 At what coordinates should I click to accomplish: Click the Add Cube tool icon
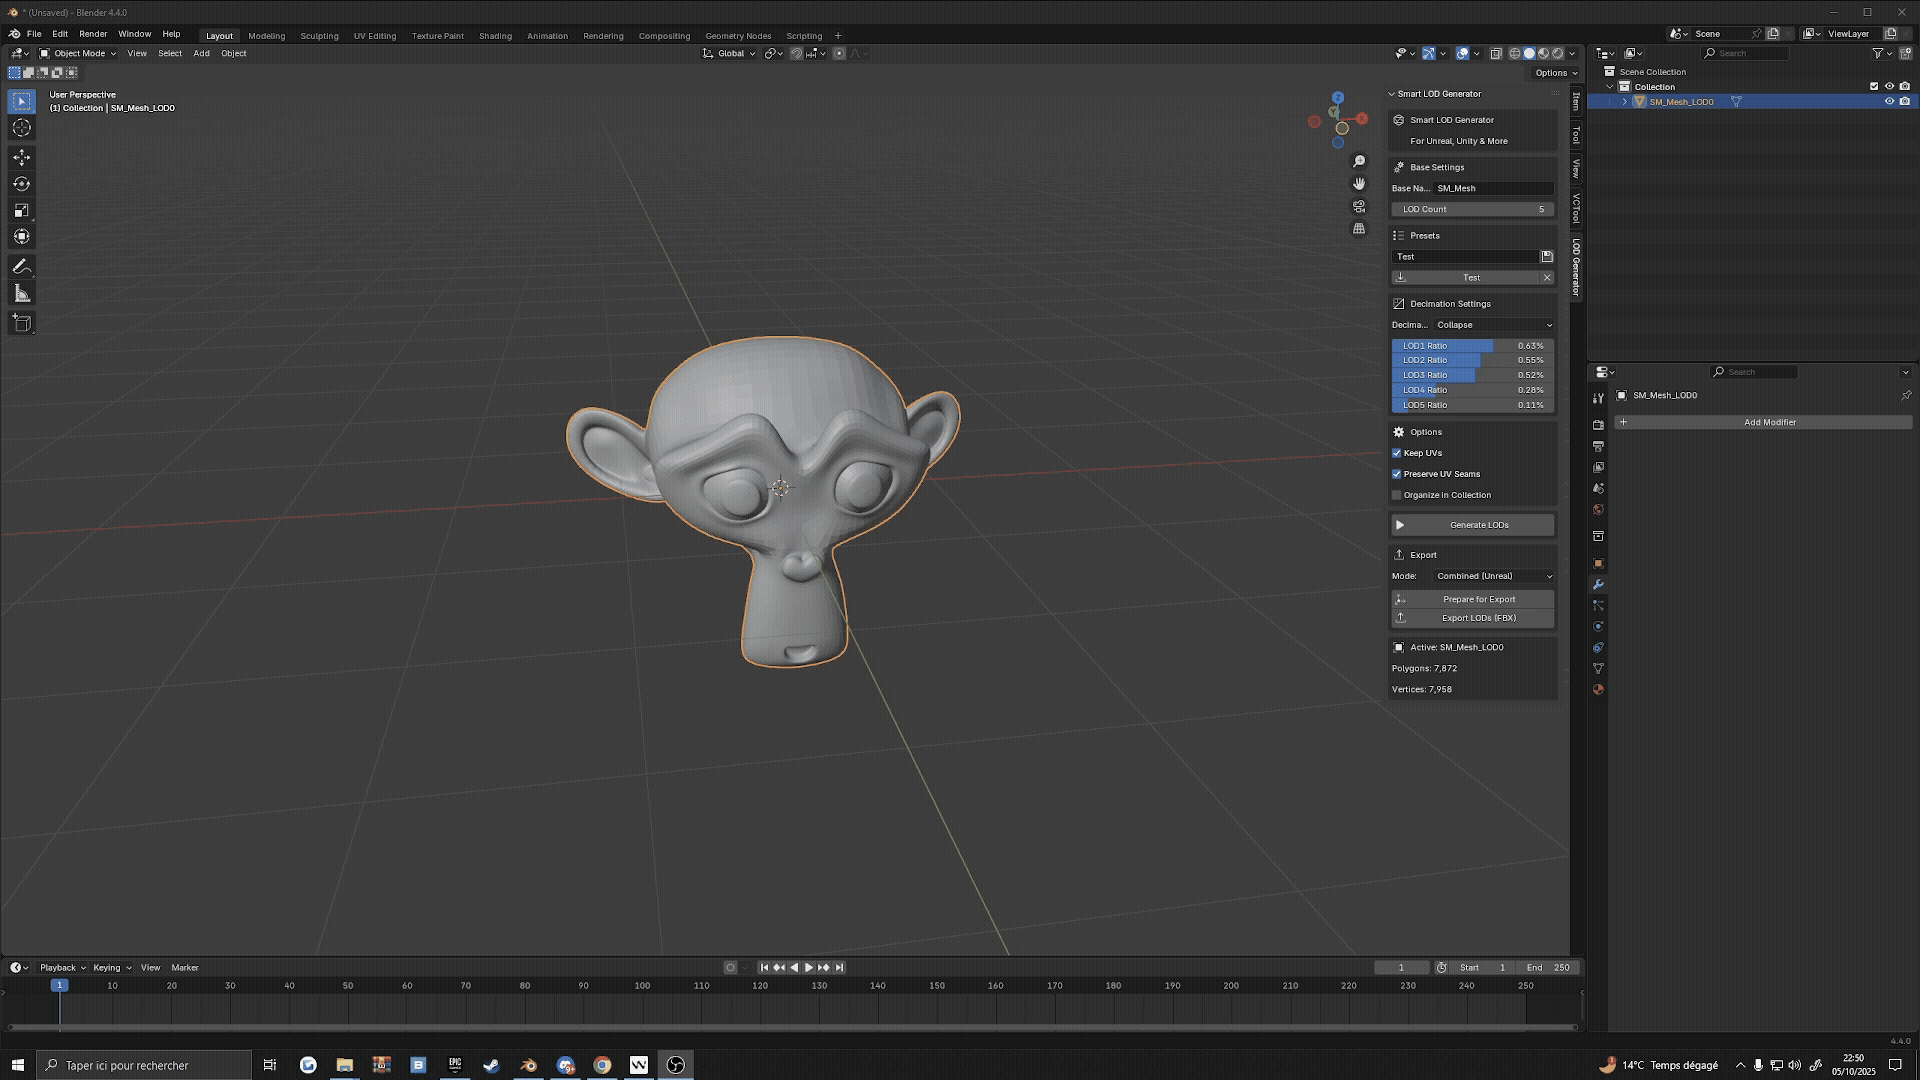(x=21, y=323)
